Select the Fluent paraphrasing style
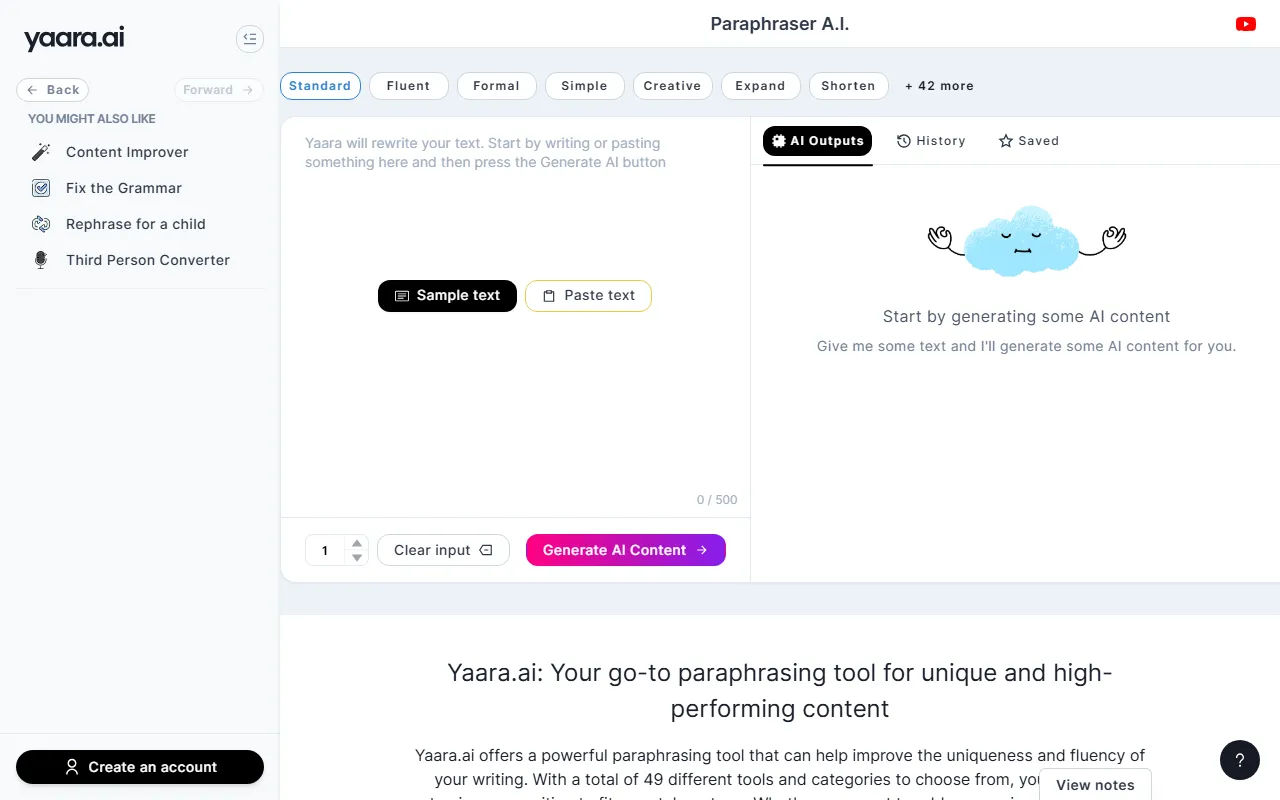This screenshot has width=1280, height=800. pos(408,86)
